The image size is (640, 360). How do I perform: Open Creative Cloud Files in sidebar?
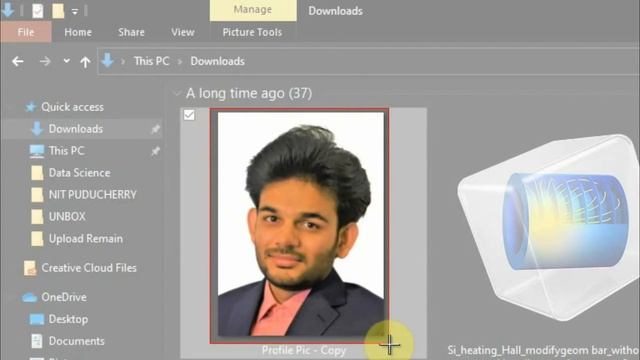89,268
